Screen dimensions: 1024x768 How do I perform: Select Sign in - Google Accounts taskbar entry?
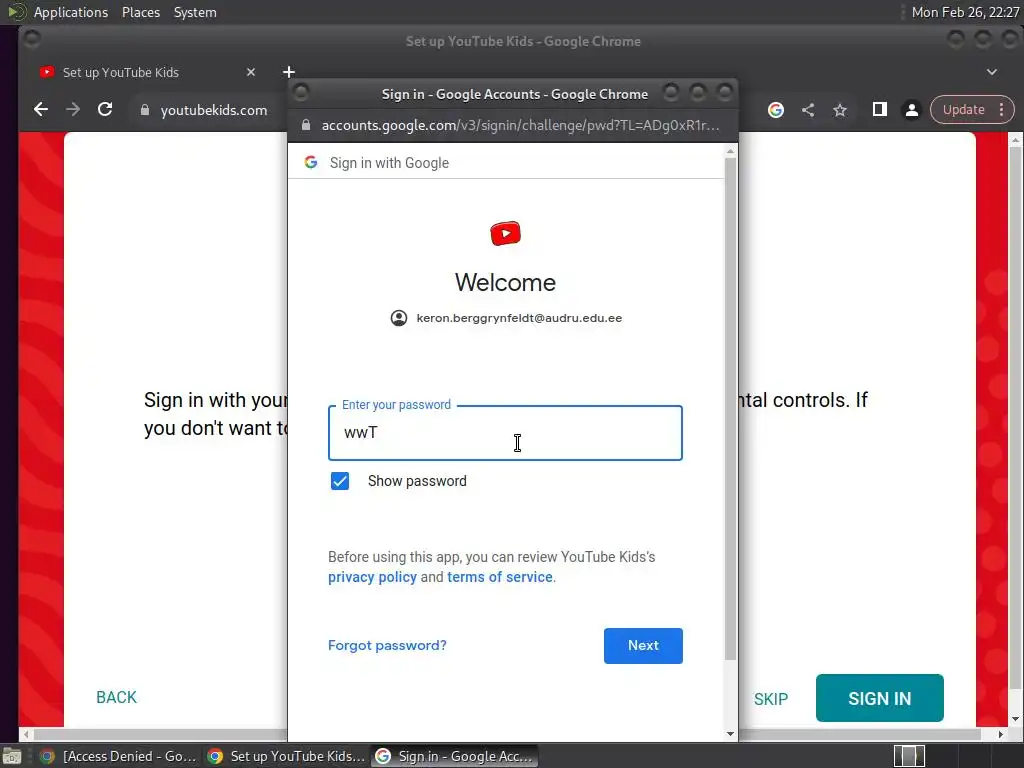point(455,756)
